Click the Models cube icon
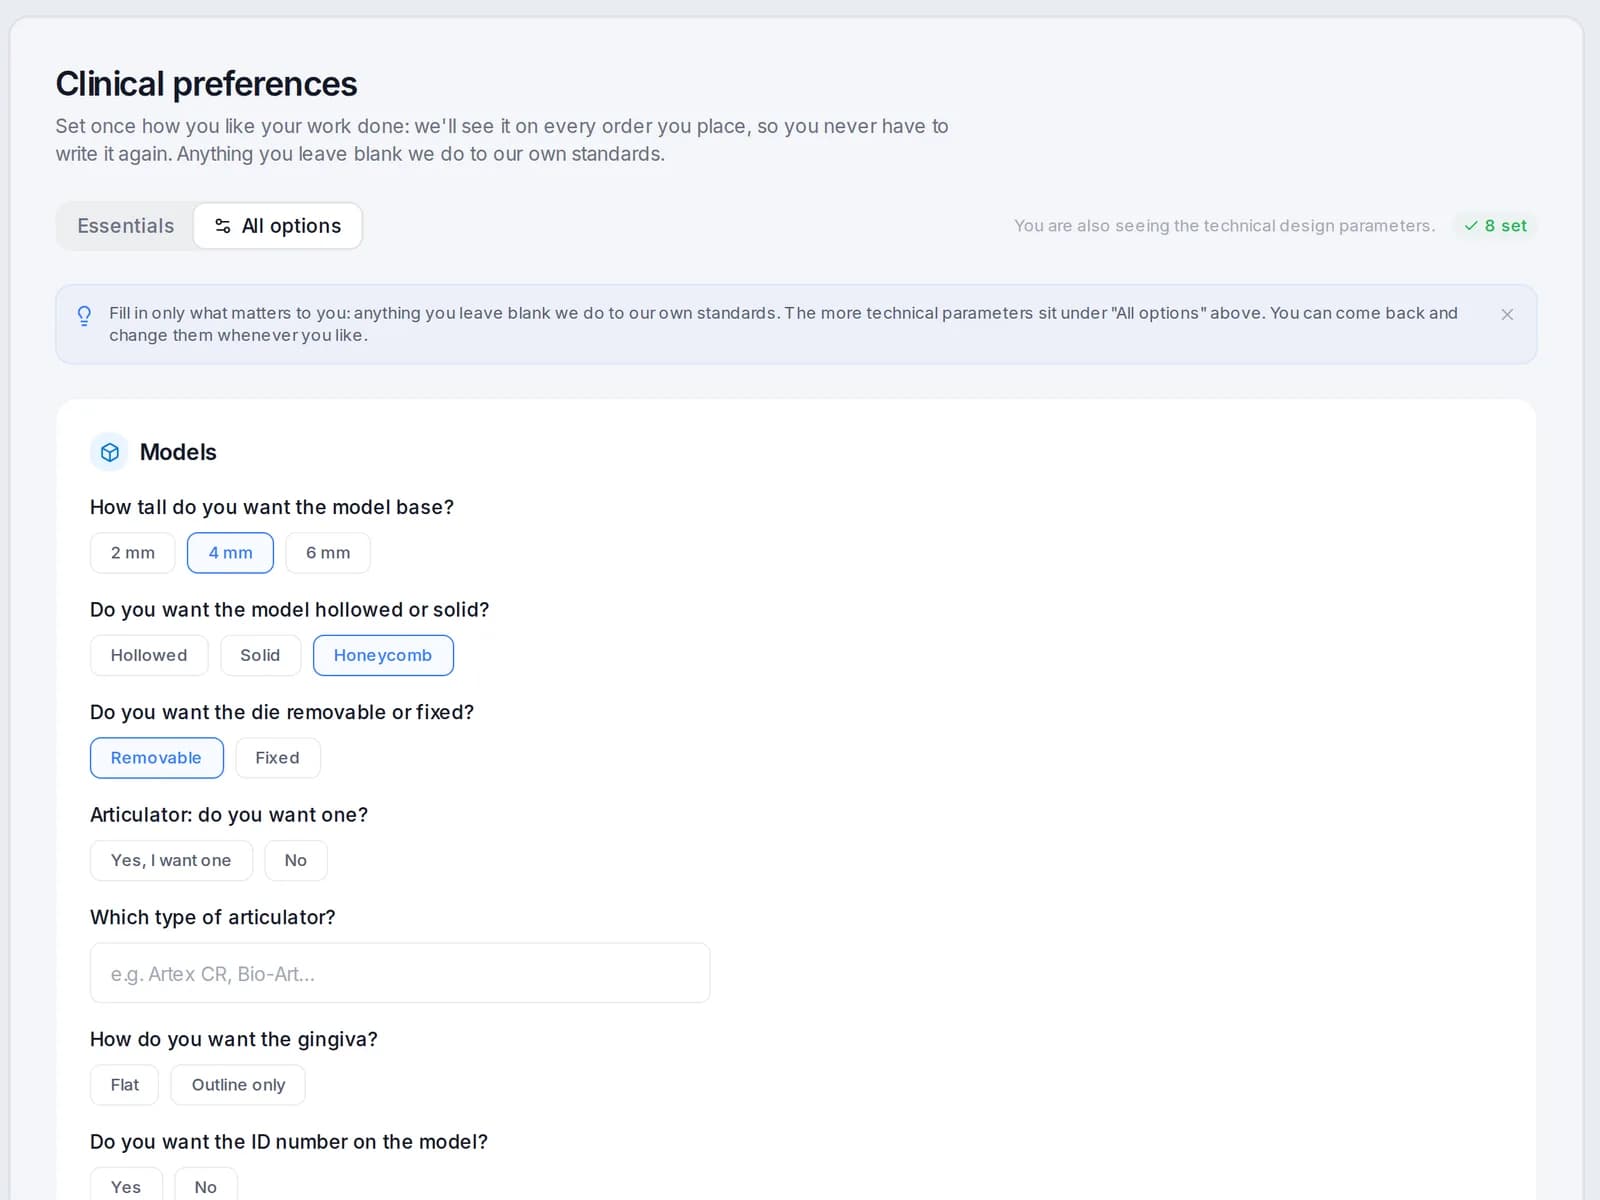The image size is (1600, 1200). point(110,452)
